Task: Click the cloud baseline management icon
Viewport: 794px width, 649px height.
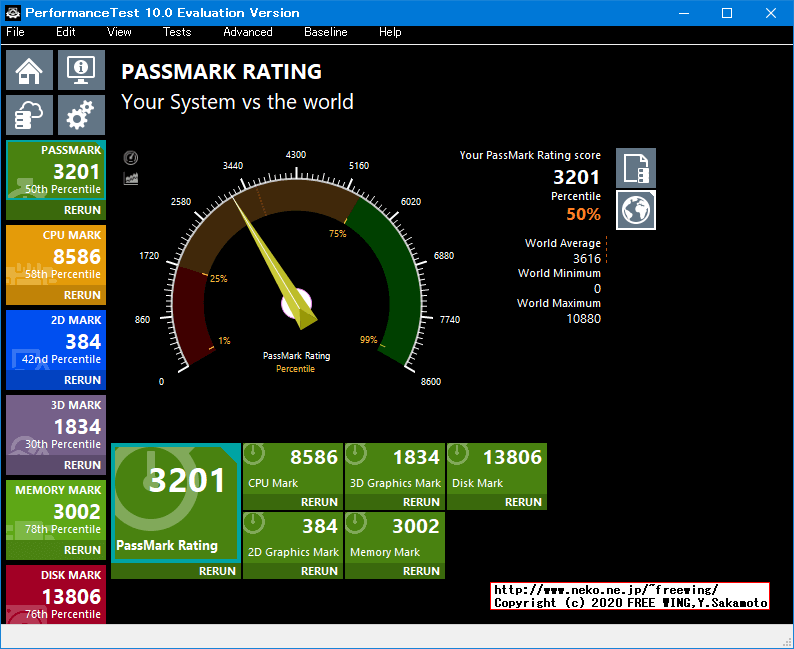Action: coord(29,115)
